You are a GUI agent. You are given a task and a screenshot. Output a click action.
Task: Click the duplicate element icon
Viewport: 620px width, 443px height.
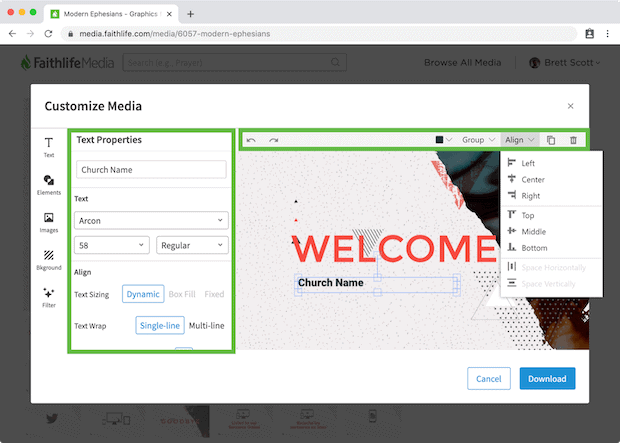coord(552,140)
